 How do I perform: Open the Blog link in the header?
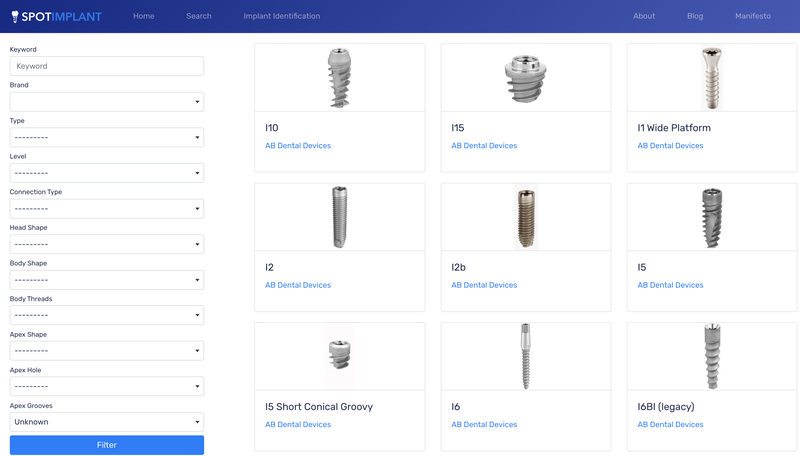coord(695,16)
